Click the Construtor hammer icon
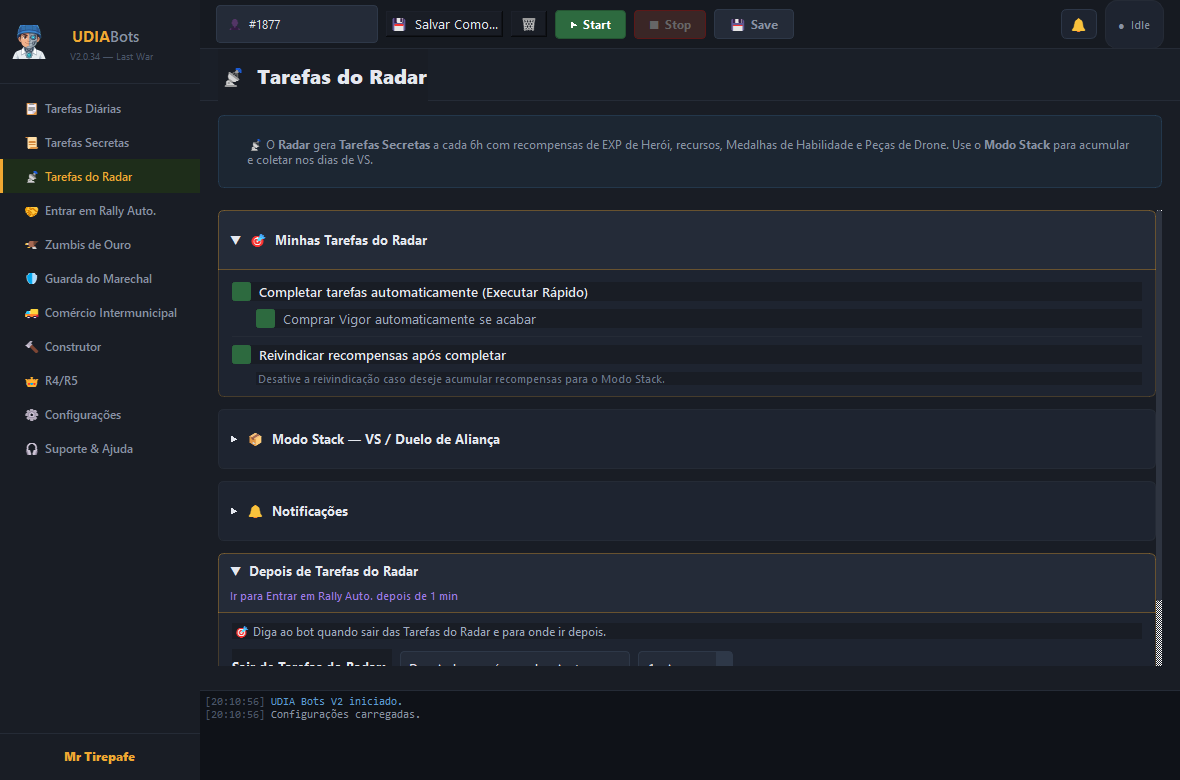This screenshot has height=780, width=1180. point(32,347)
